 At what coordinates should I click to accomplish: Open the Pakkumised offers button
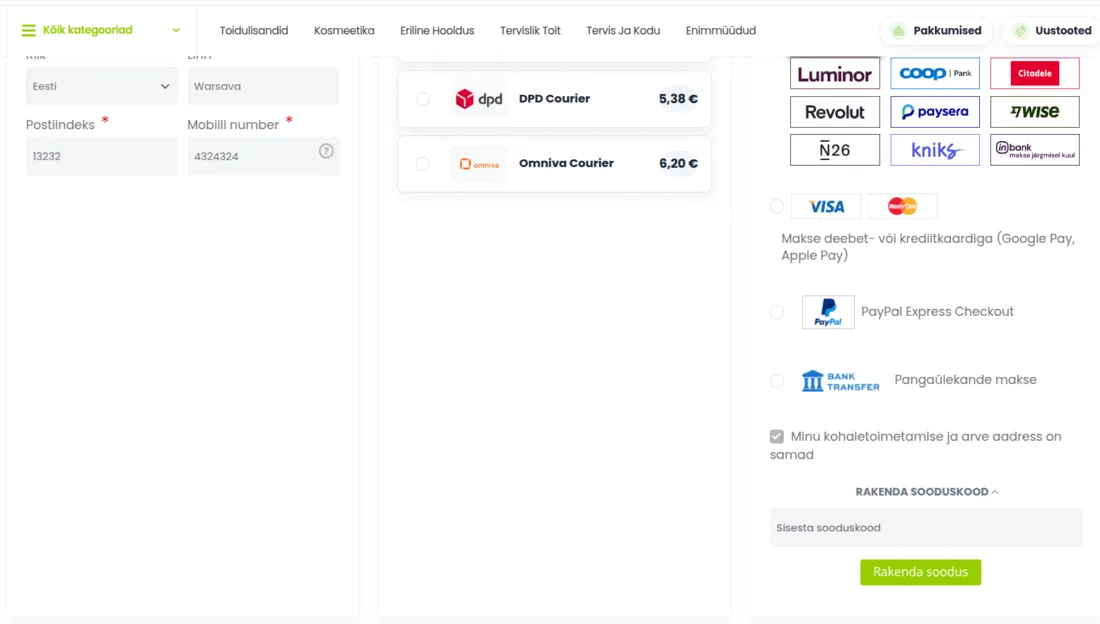pyautogui.click(x=936, y=30)
